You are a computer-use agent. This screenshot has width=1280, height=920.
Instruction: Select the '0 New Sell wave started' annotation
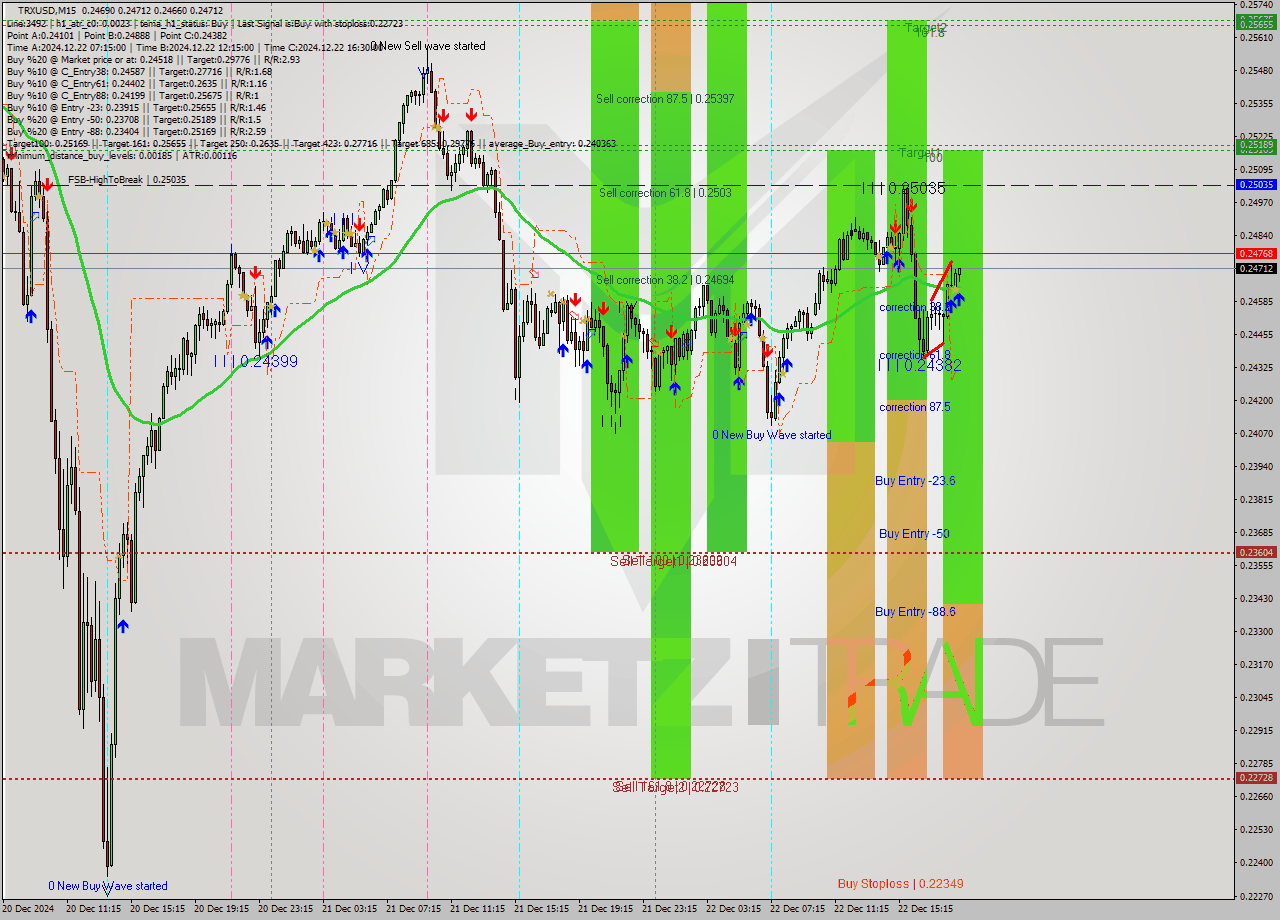click(x=428, y=46)
